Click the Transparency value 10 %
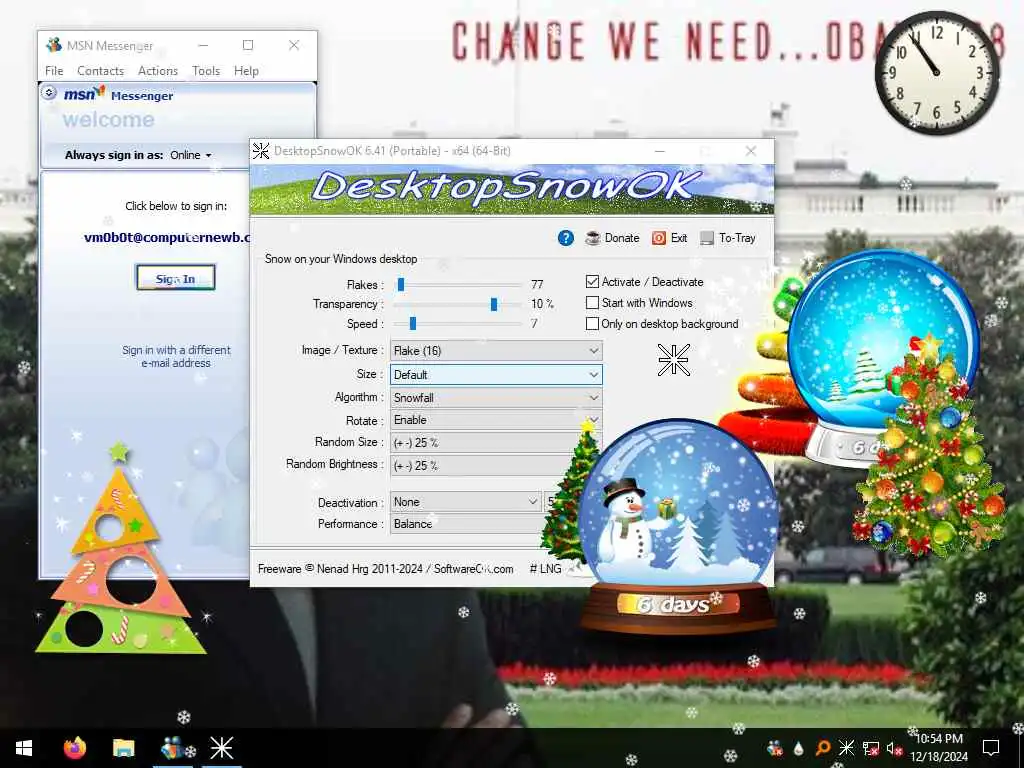 542,304
